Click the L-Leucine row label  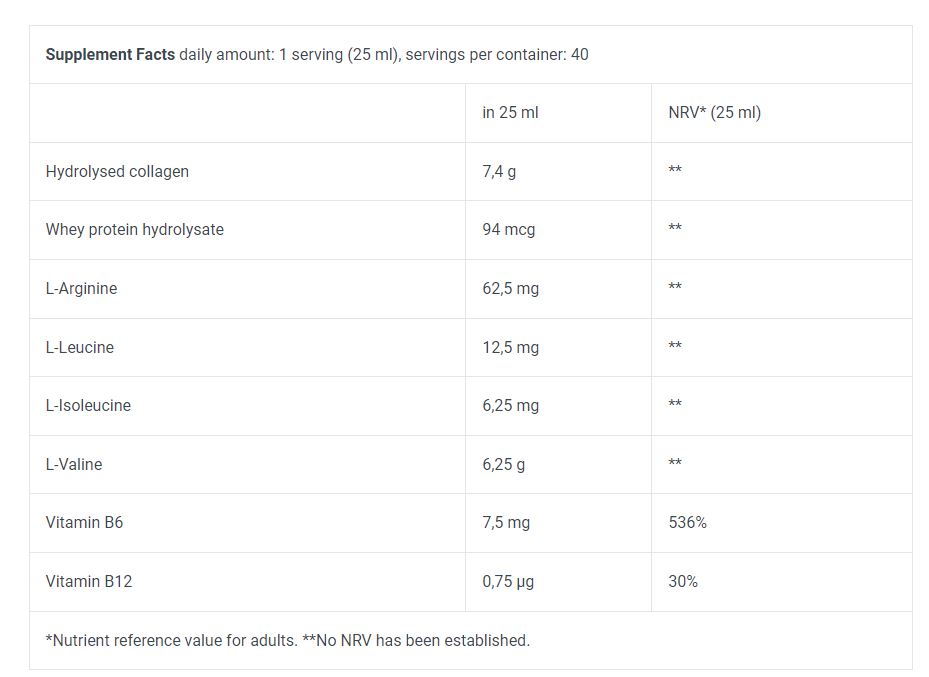[x=80, y=347]
